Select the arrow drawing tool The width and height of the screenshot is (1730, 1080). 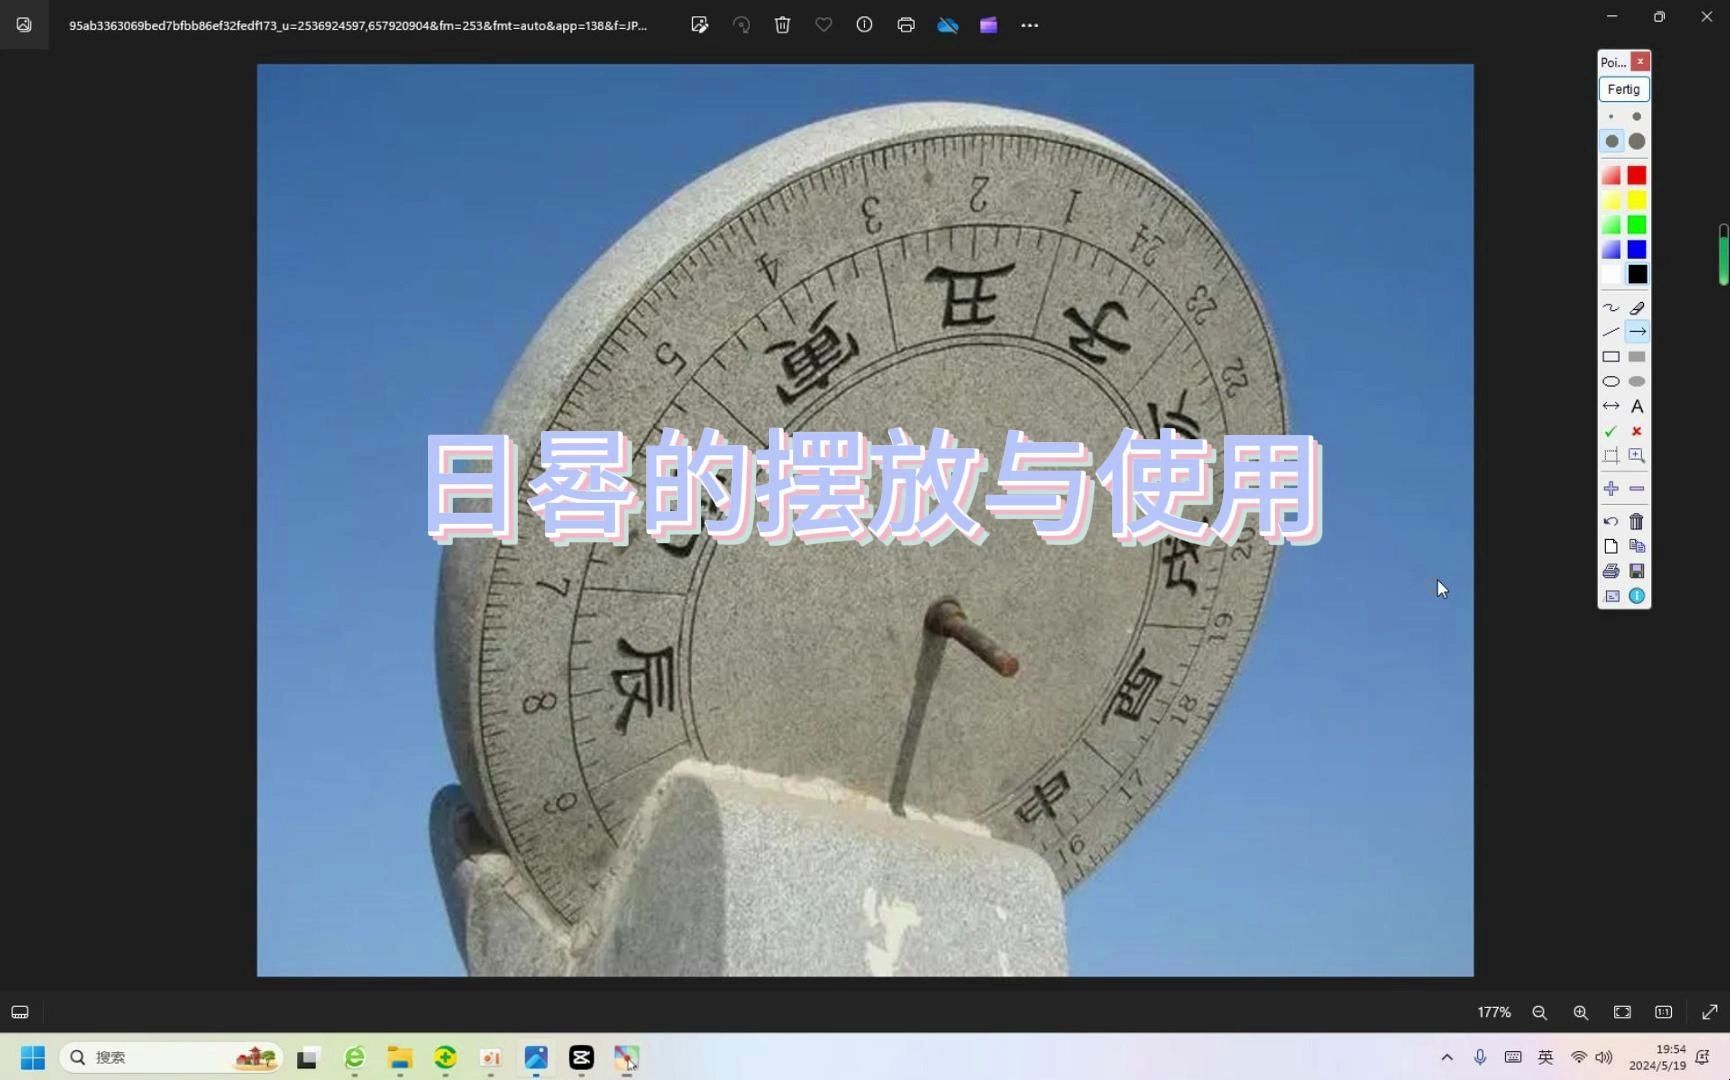[1636, 332]
